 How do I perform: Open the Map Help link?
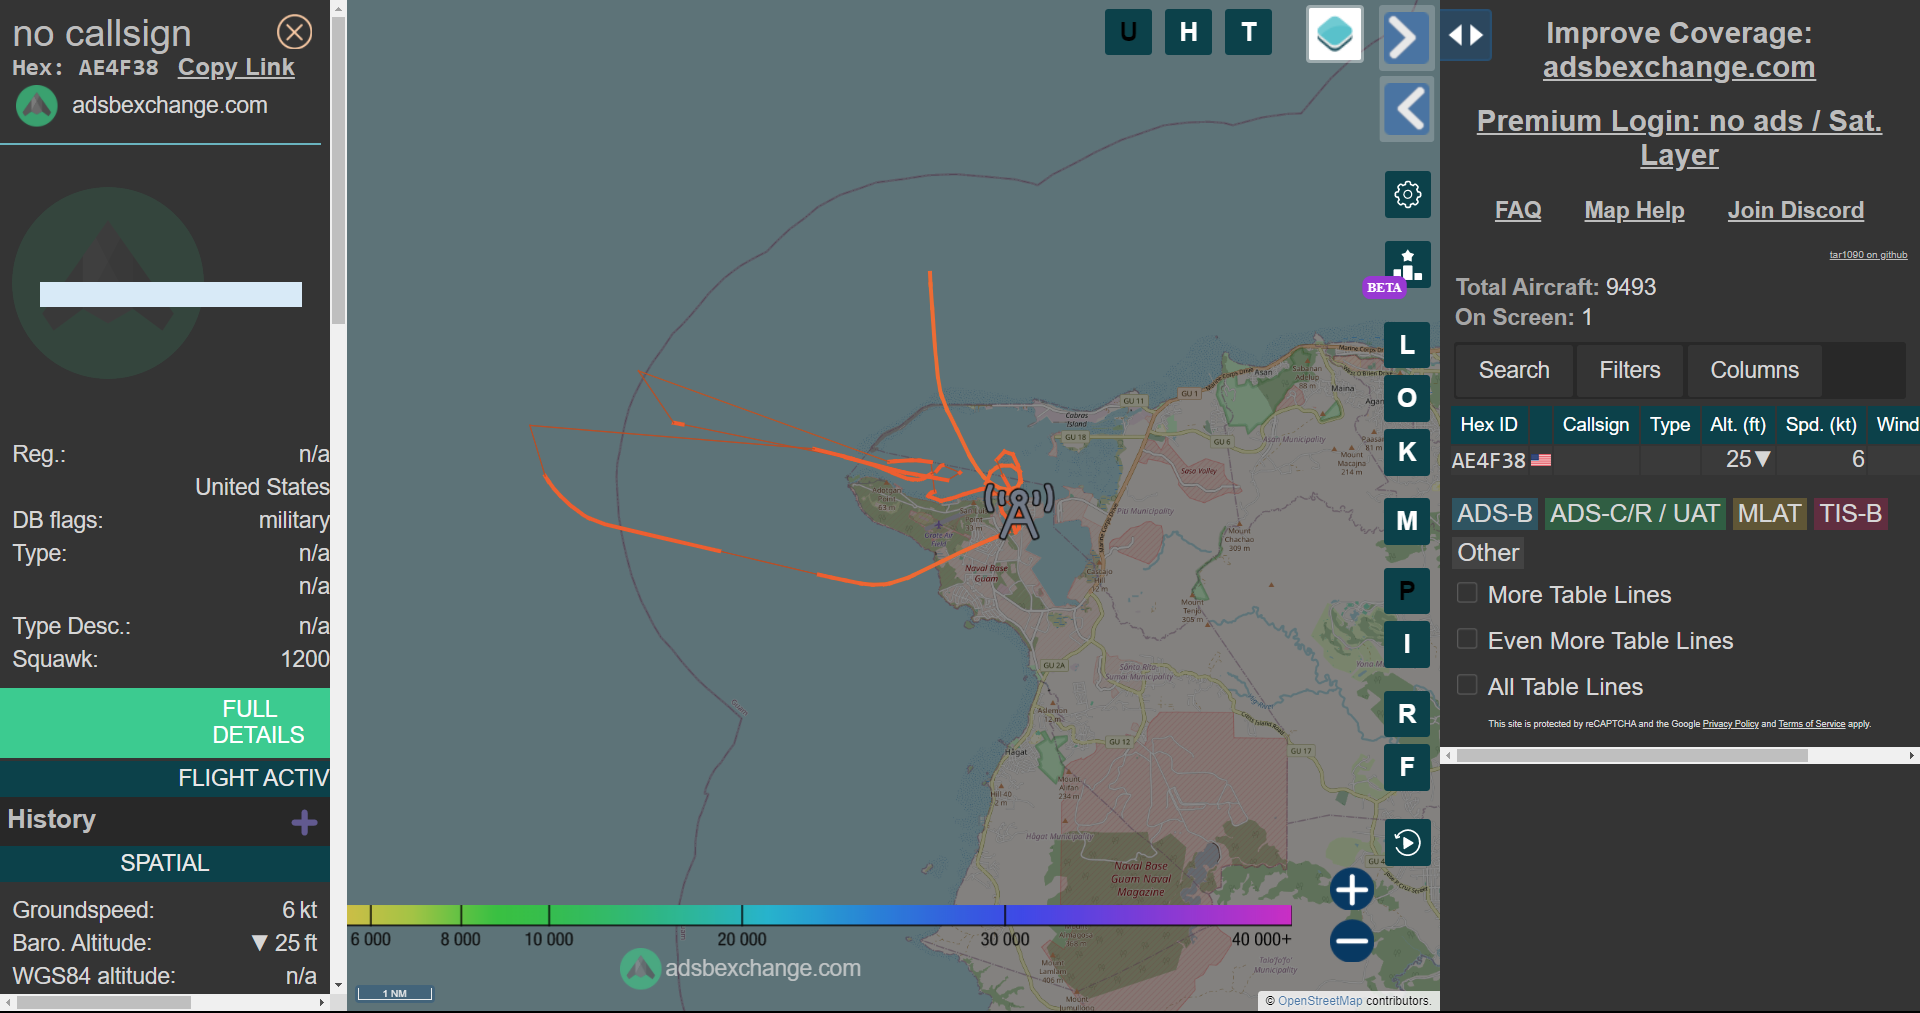pyautogui.click(x=1634, y=210)
